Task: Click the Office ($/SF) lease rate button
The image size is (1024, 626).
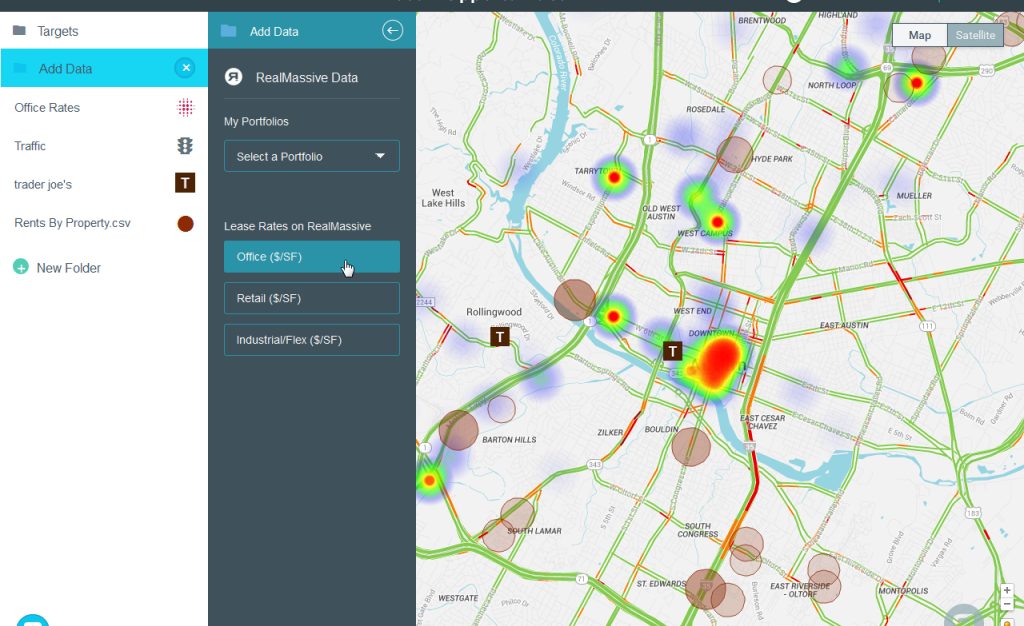Action: [x=311, y=257]
